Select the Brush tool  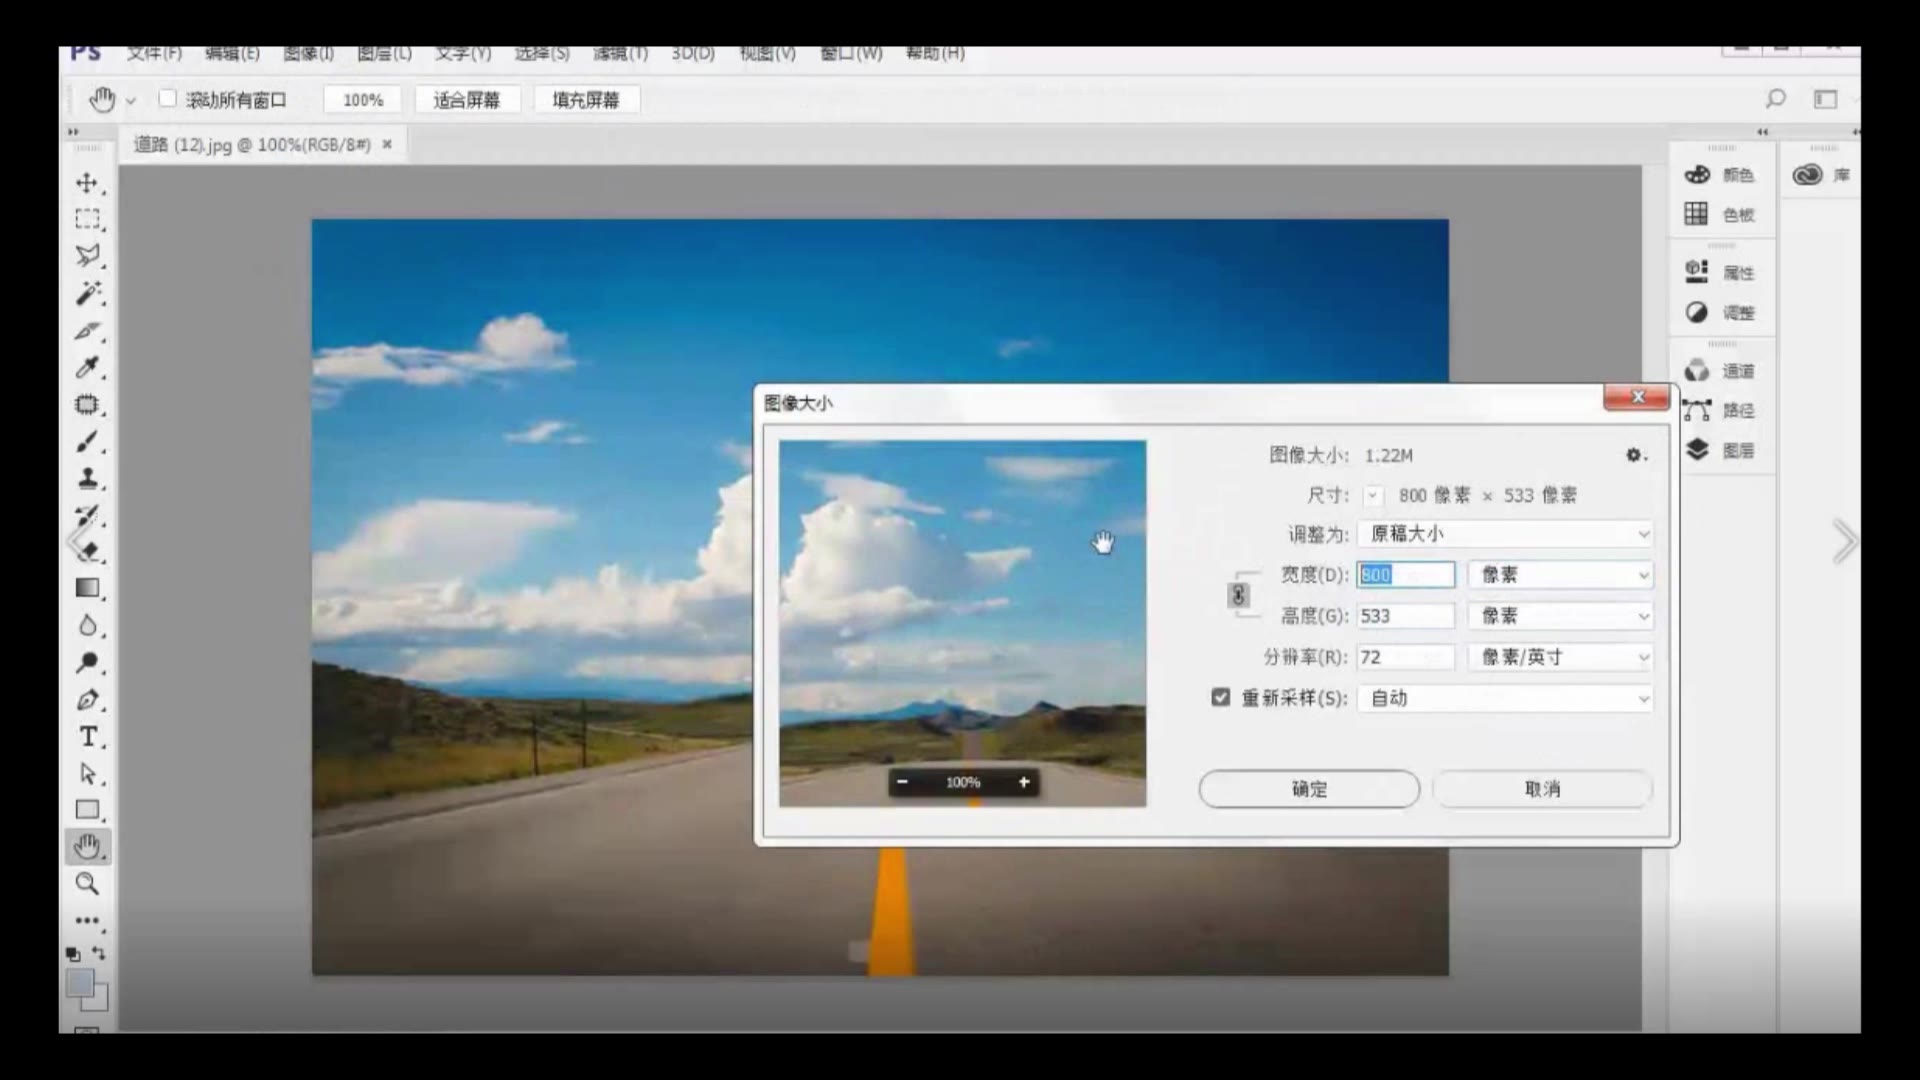[88, 441]
